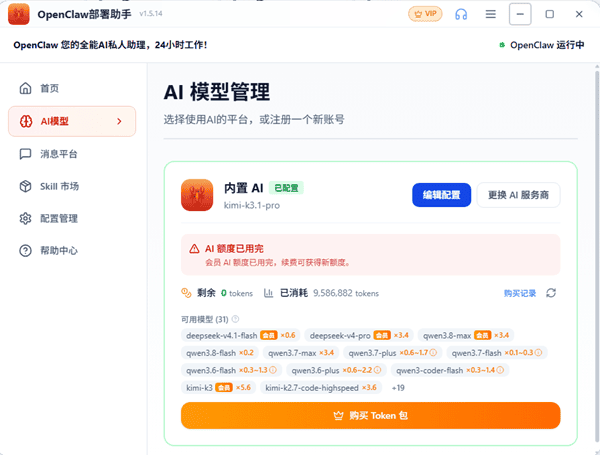600x455 pixels.
Task: Click the info icon on qwen3-coder-flash chip
Action: (500, 370)
